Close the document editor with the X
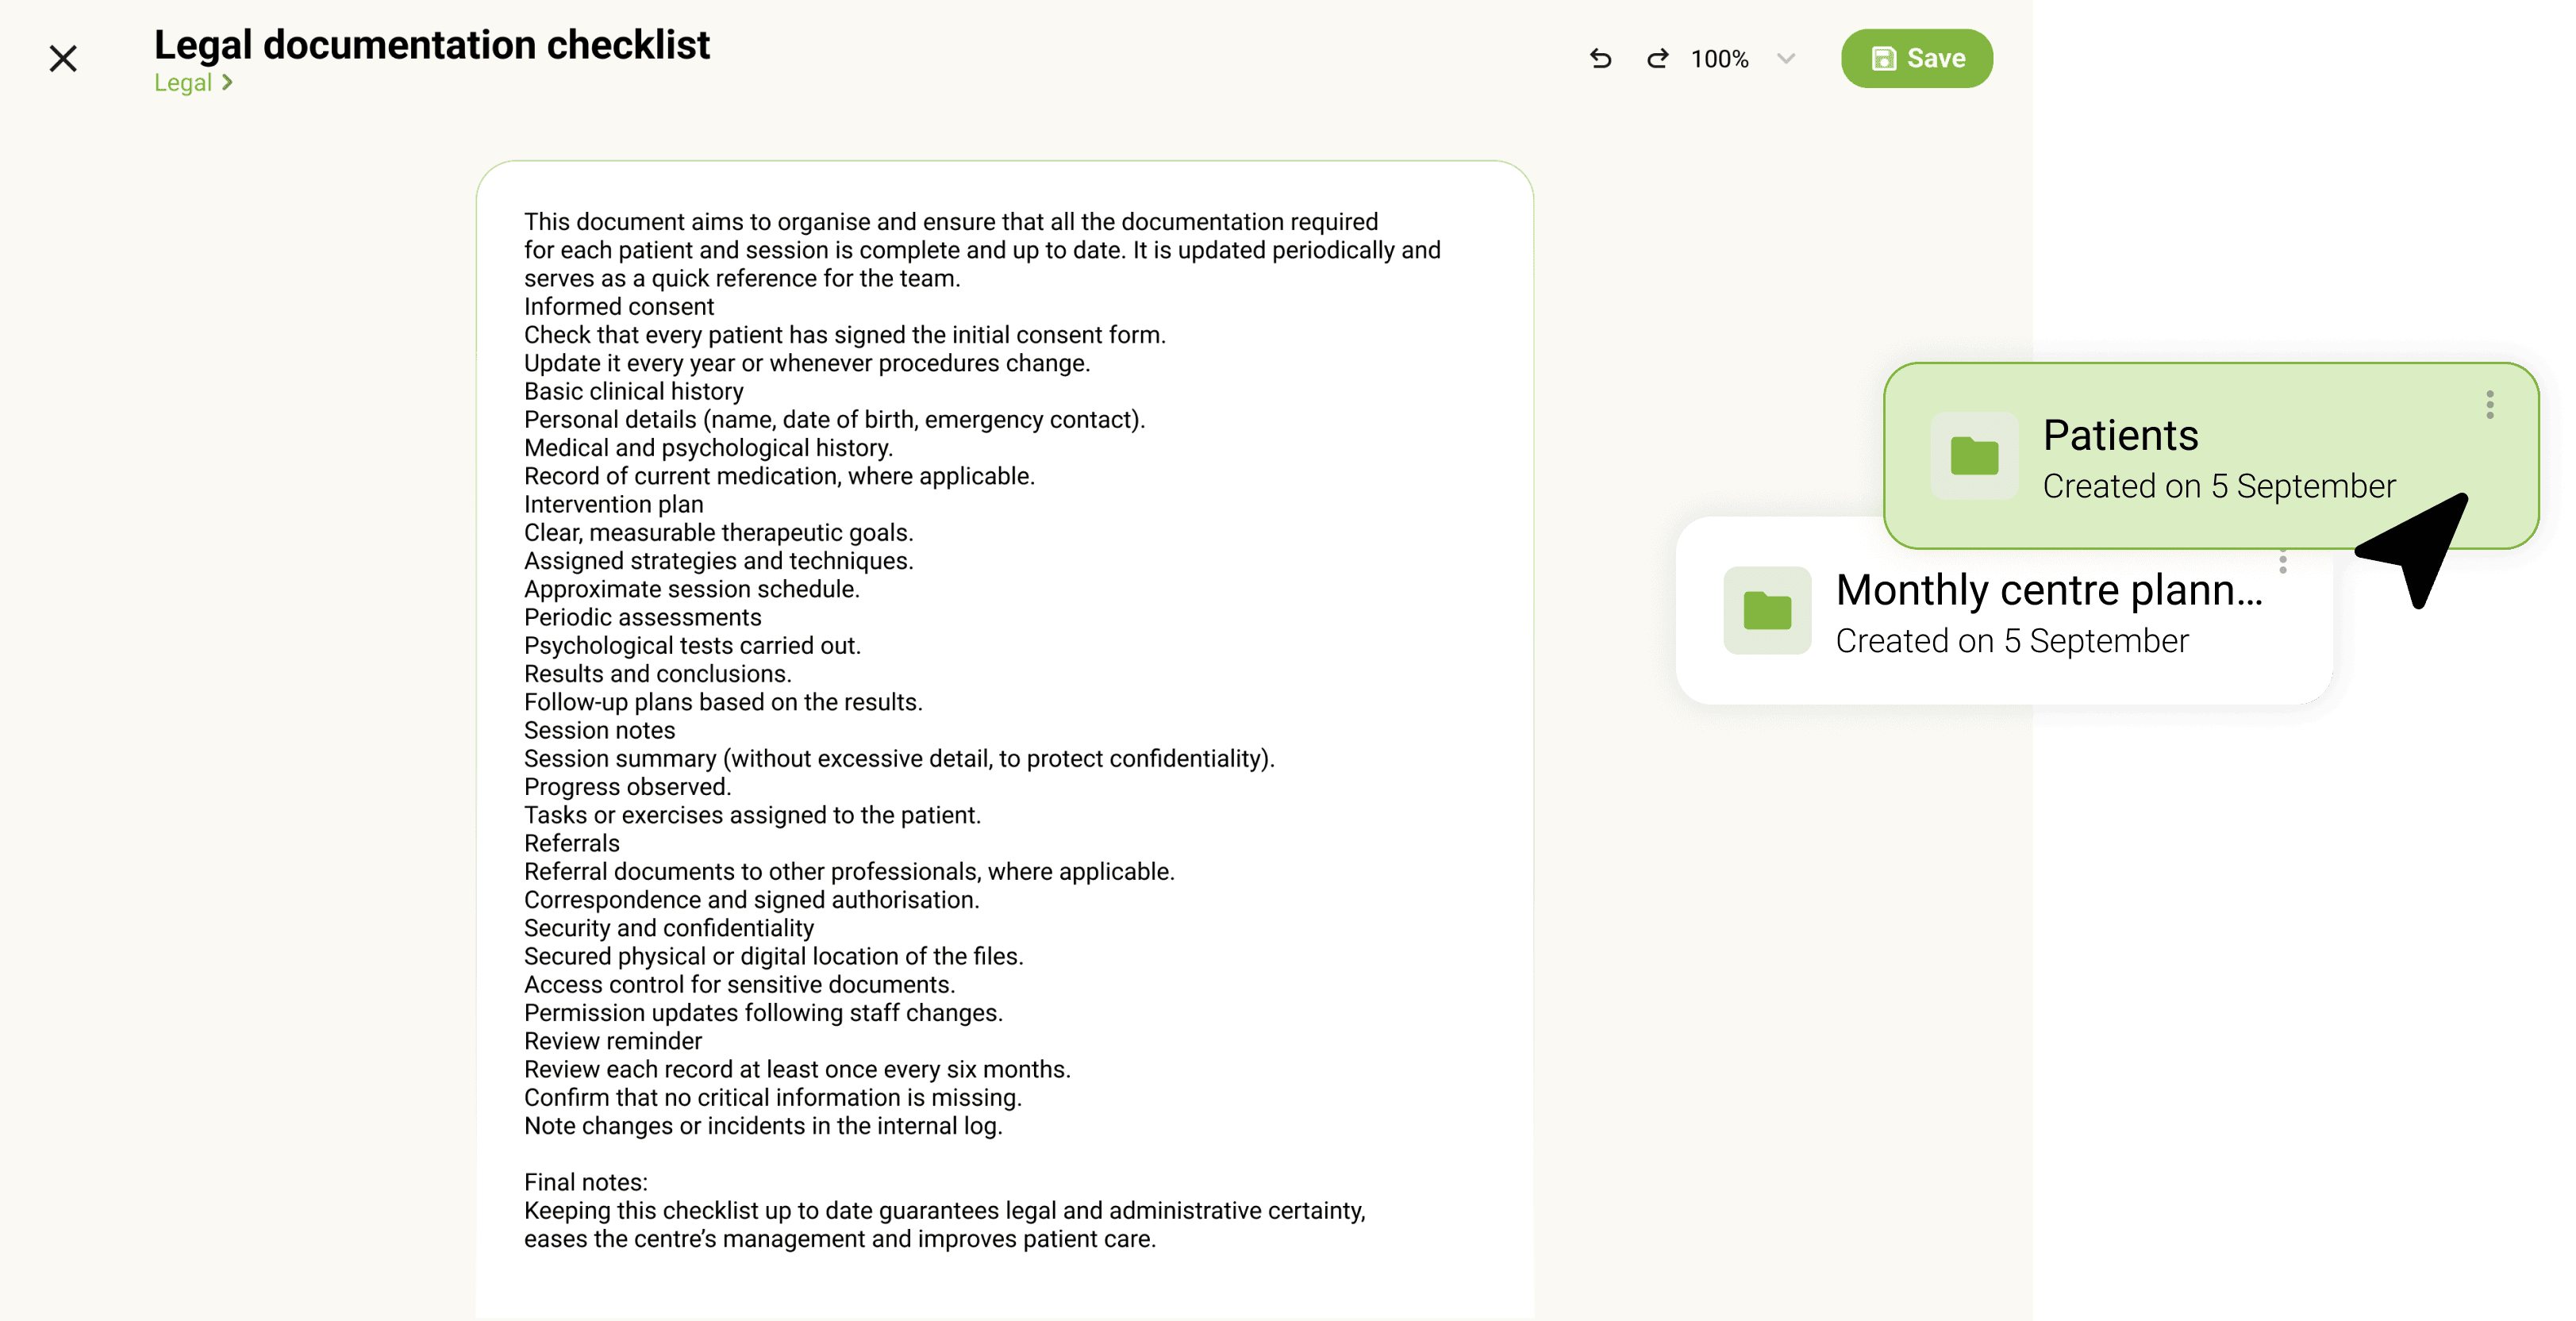 (x=63, y=59)
